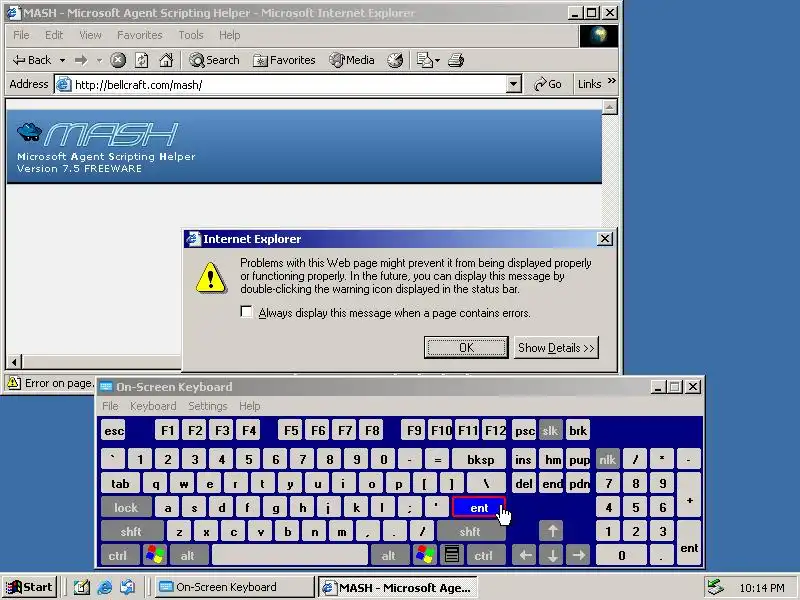The width and height of the screenshot is (800, 600).
Task: Go to Home page icon in IE toolbar
Action: pyautogui.click(x=166, y=60)
